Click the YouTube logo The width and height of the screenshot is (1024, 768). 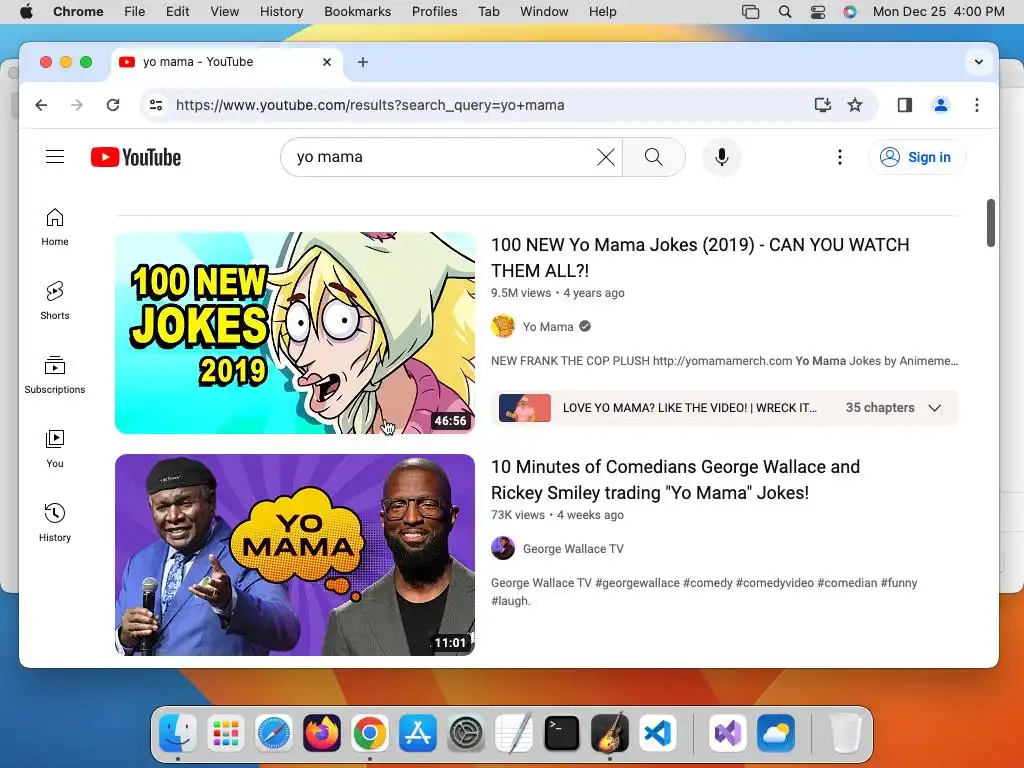(x=136, y=157)
